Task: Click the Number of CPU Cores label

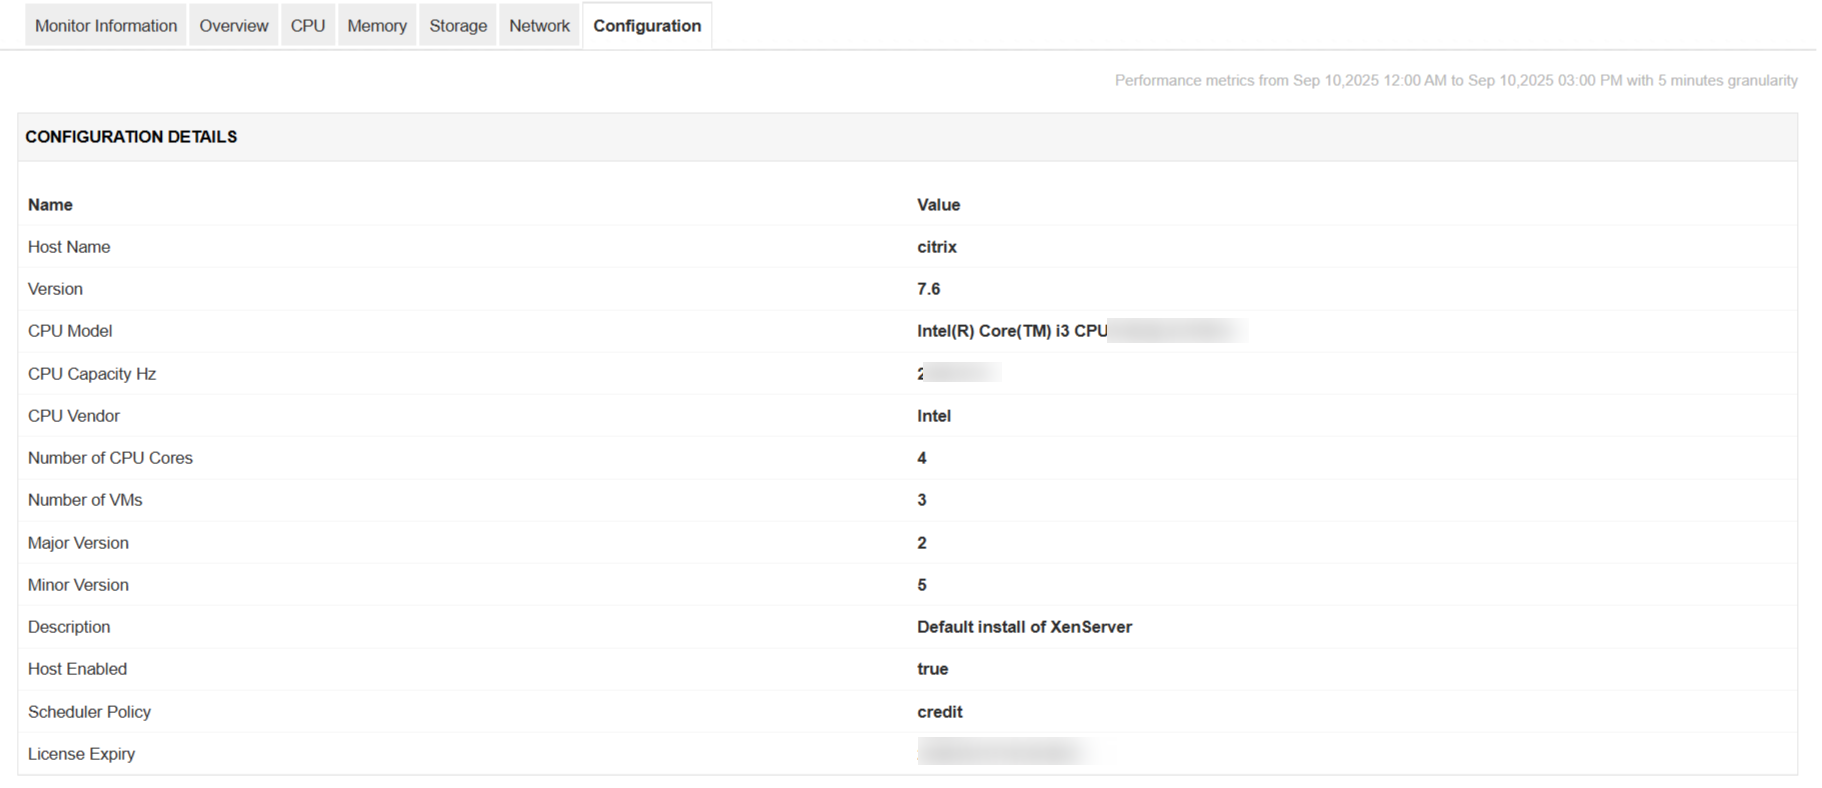Action: (110, 458)
